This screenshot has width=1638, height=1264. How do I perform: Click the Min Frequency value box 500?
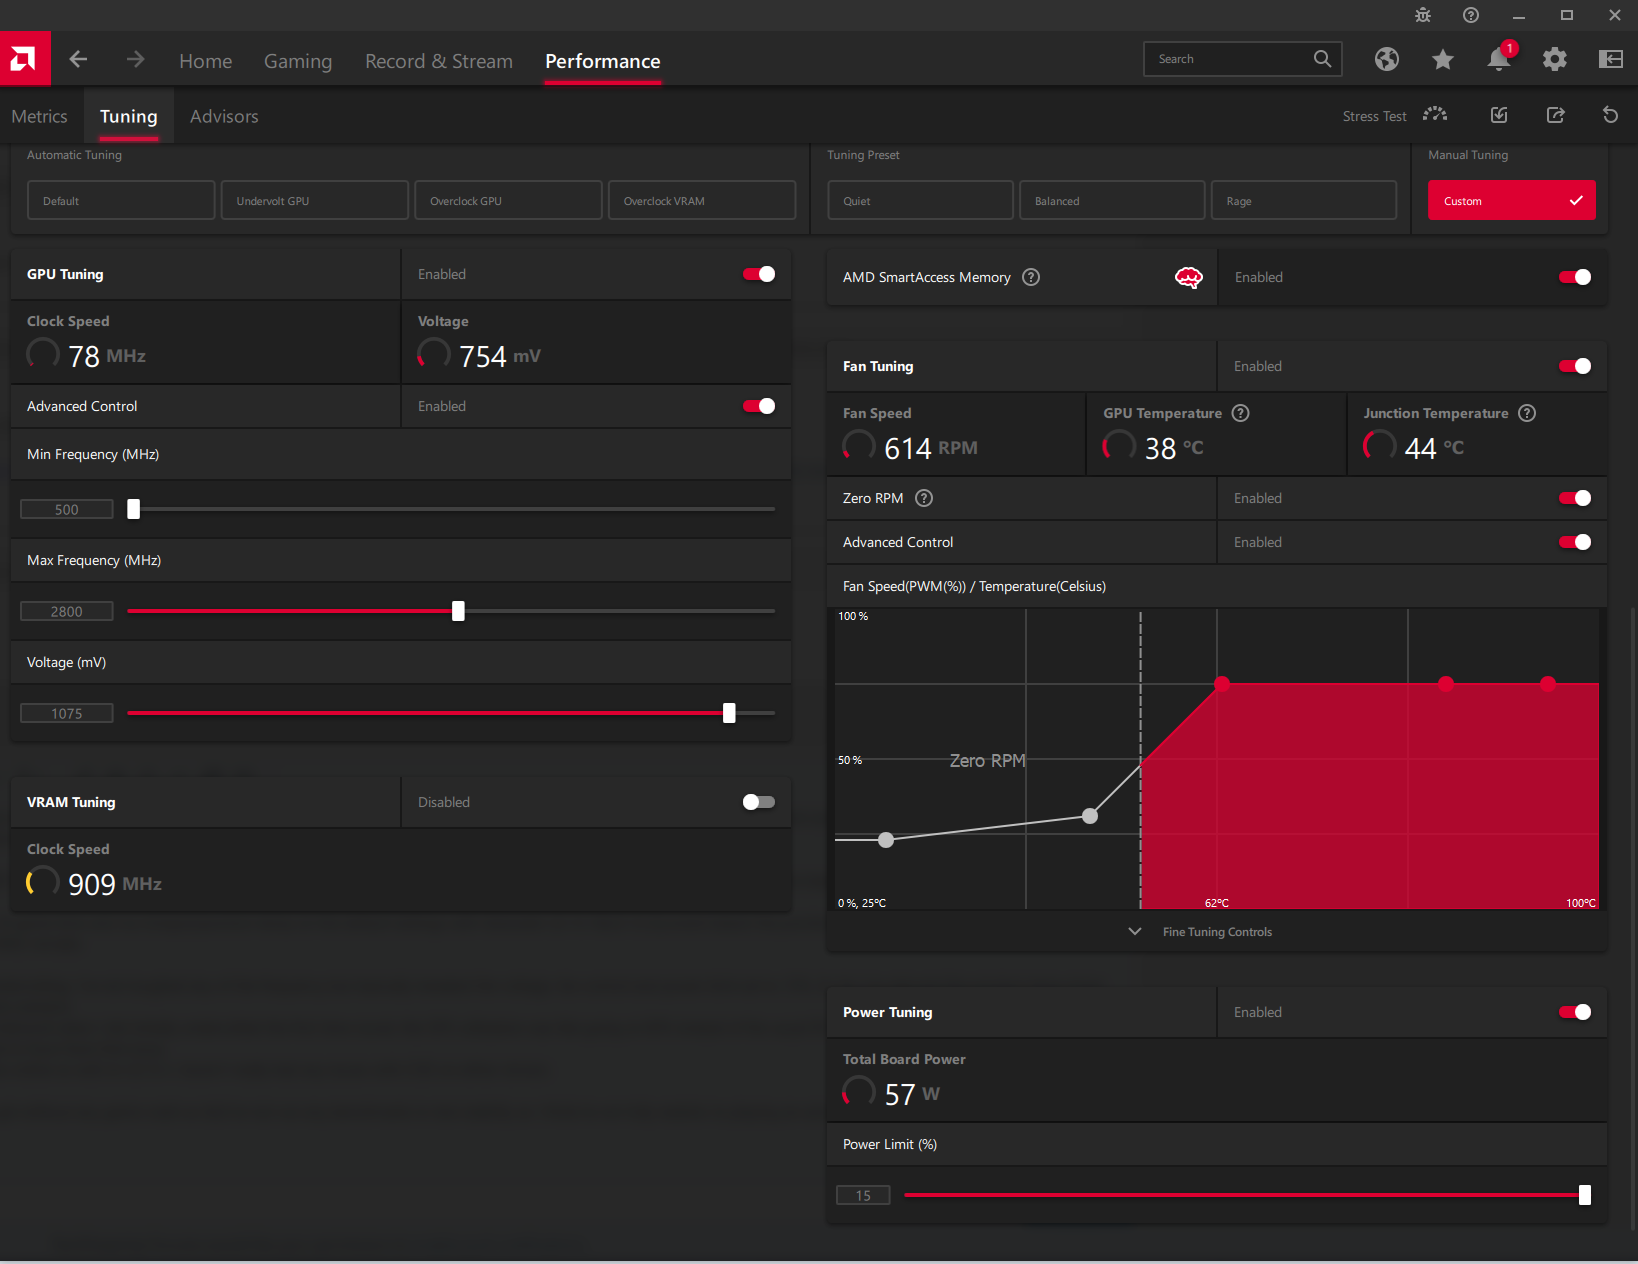tap(67, 509)
